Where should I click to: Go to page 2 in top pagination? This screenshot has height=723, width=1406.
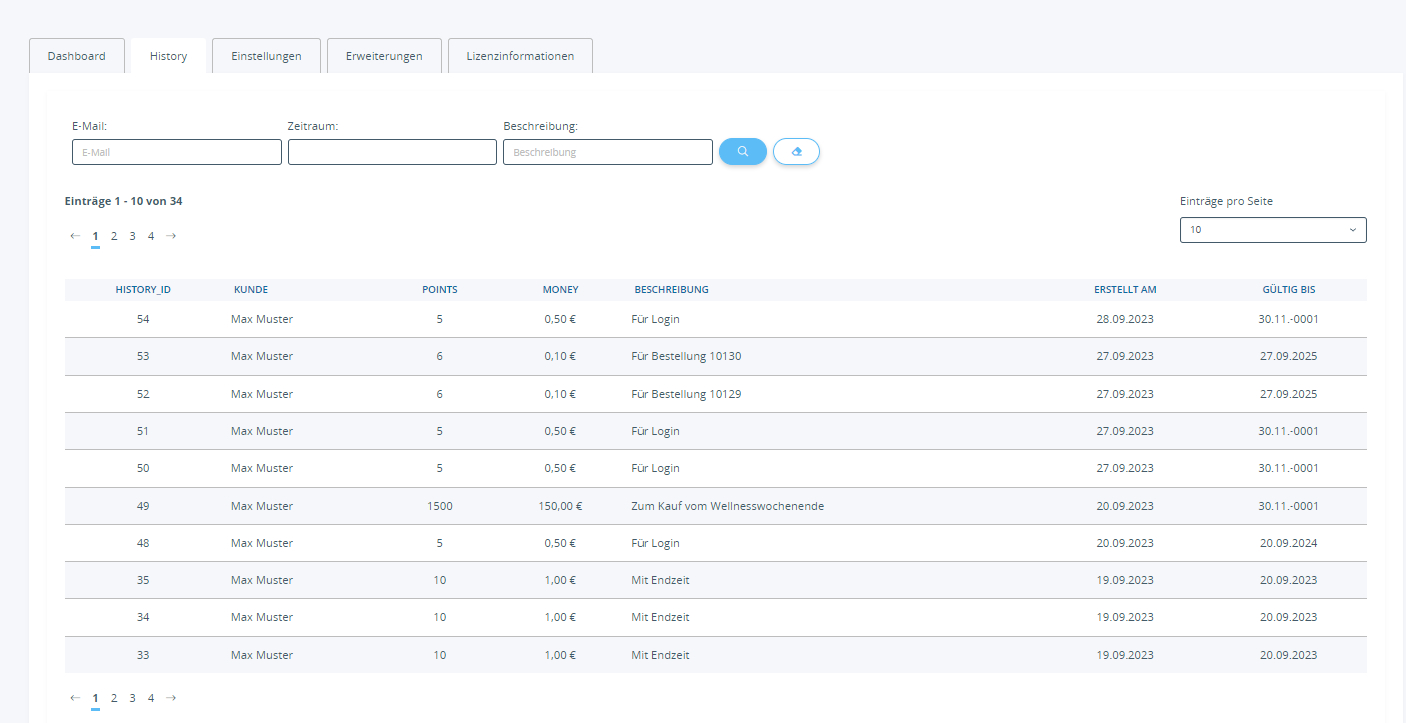pyautogui.click(x=113, y=235)
